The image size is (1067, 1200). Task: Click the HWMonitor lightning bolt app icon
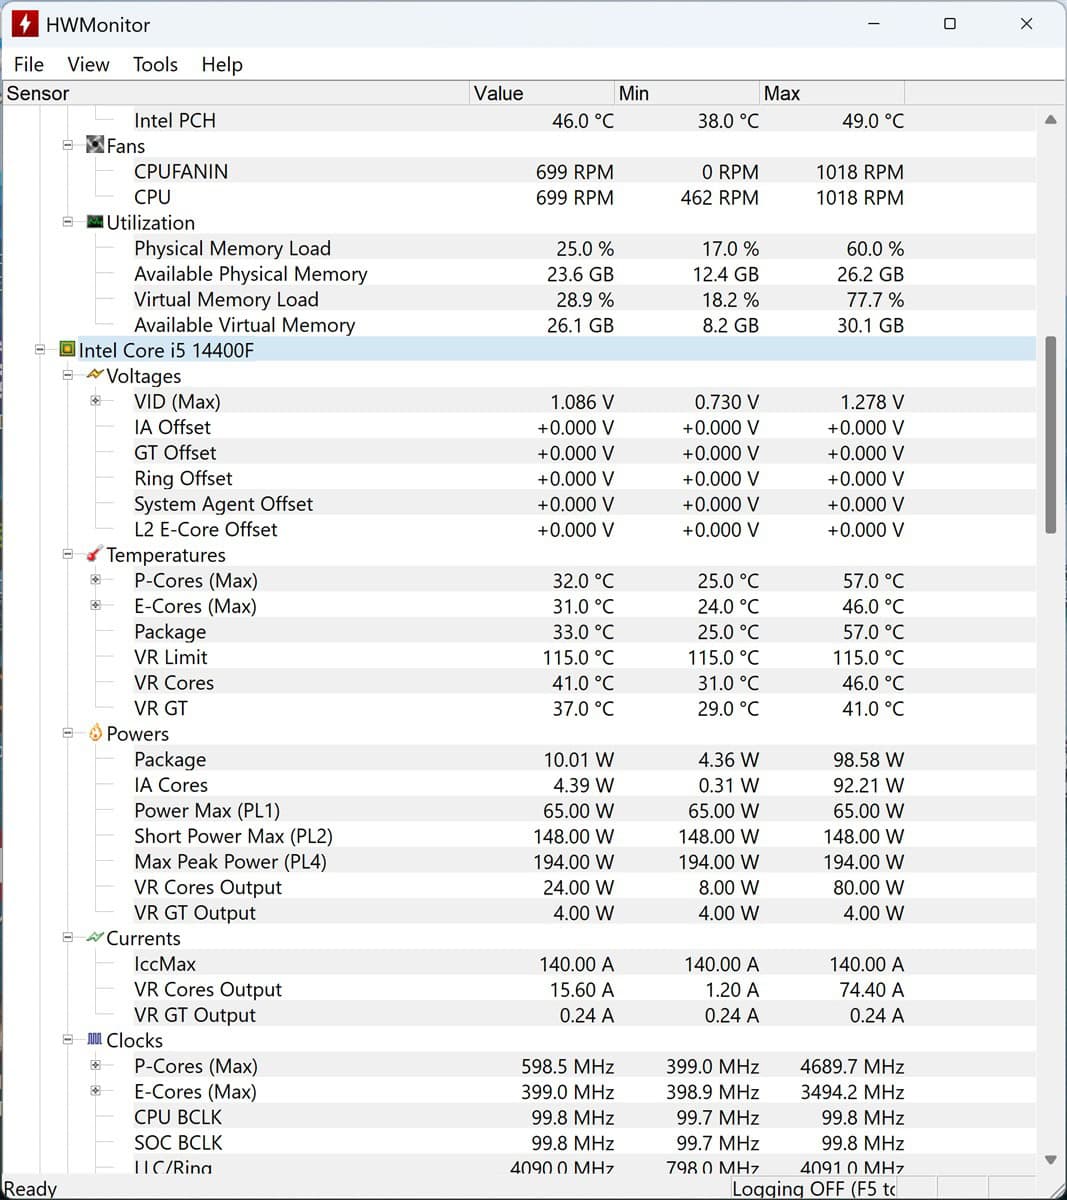pos(24,24)
